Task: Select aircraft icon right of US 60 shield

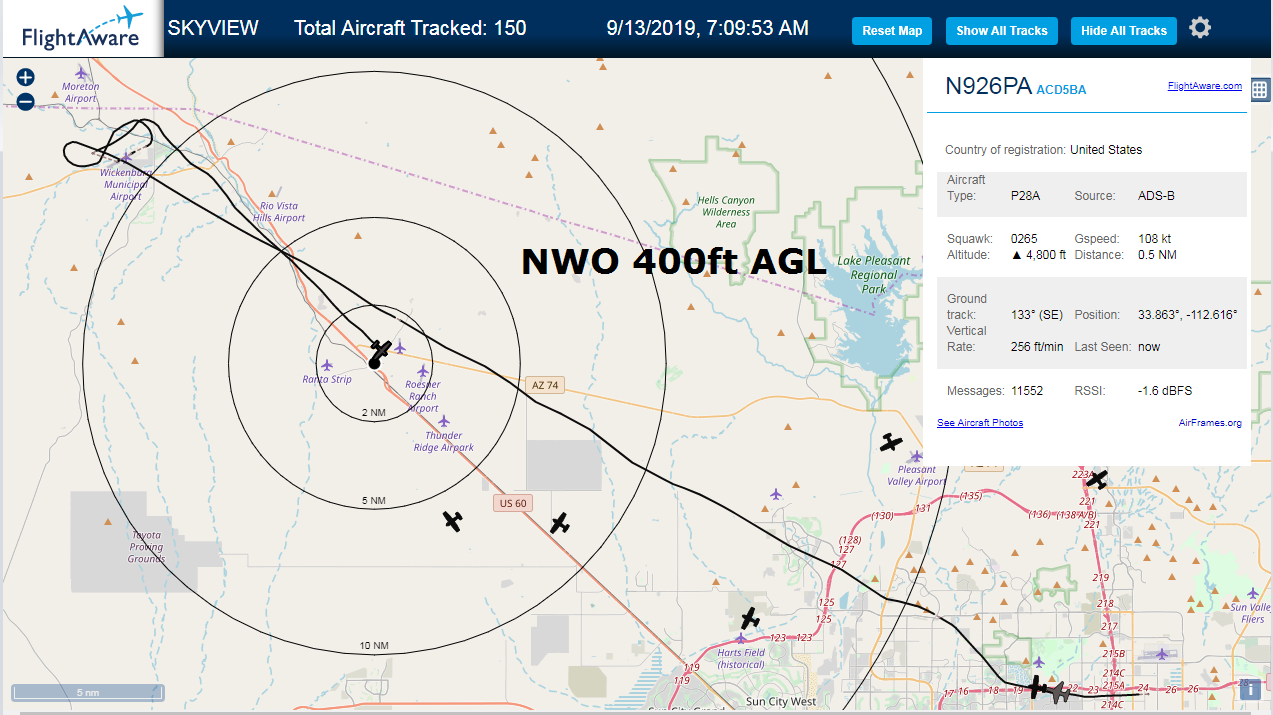Action: point(560,522)
